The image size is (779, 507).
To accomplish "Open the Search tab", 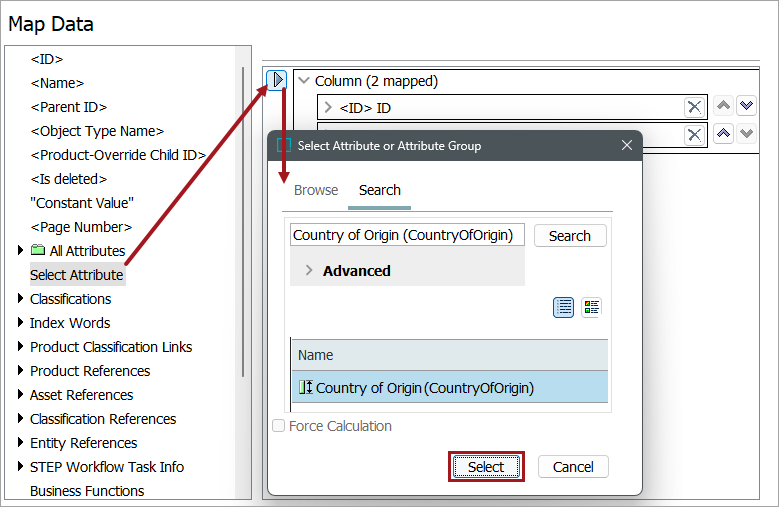I will click(x=380, y=190).
